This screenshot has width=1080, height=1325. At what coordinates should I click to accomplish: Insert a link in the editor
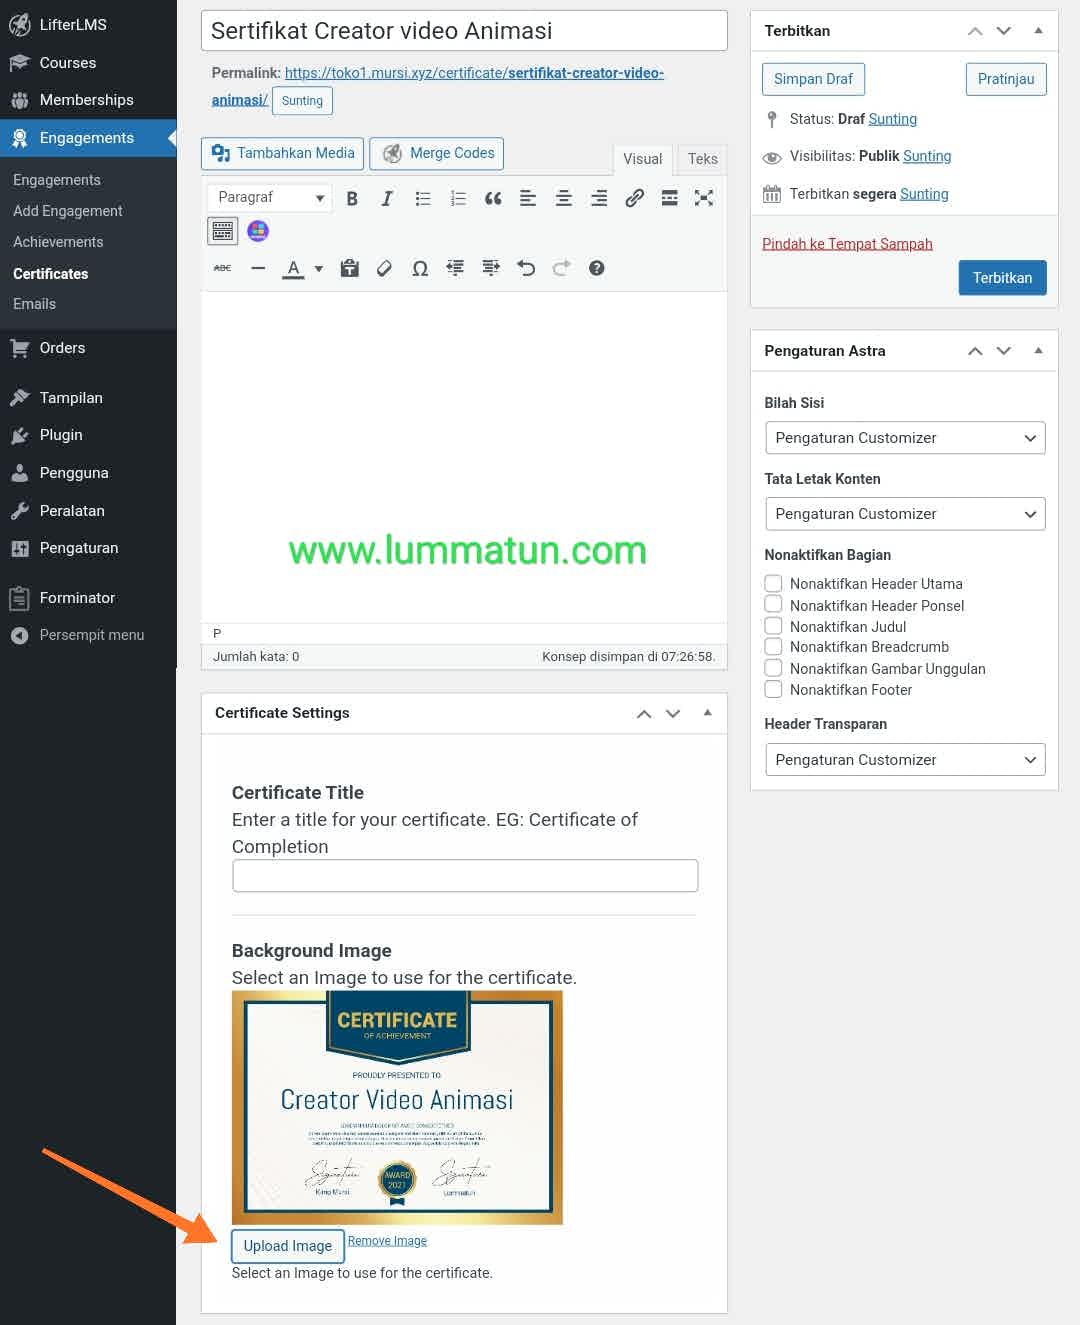(634, 198)
